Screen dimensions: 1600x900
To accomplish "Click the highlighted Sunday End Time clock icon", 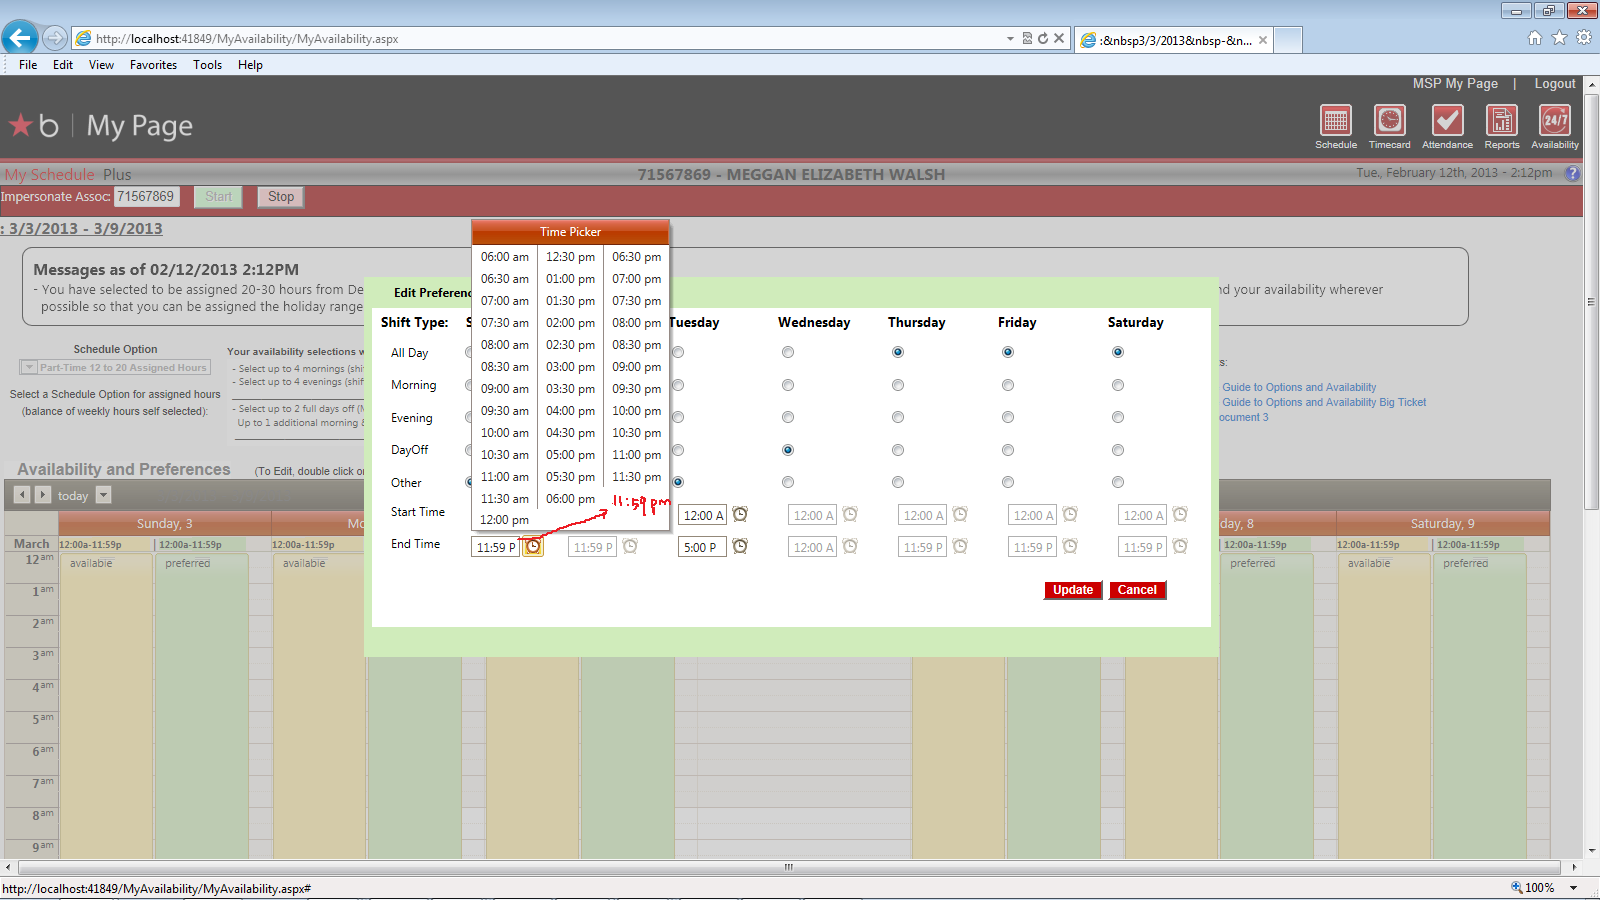I will coord(533,547).
